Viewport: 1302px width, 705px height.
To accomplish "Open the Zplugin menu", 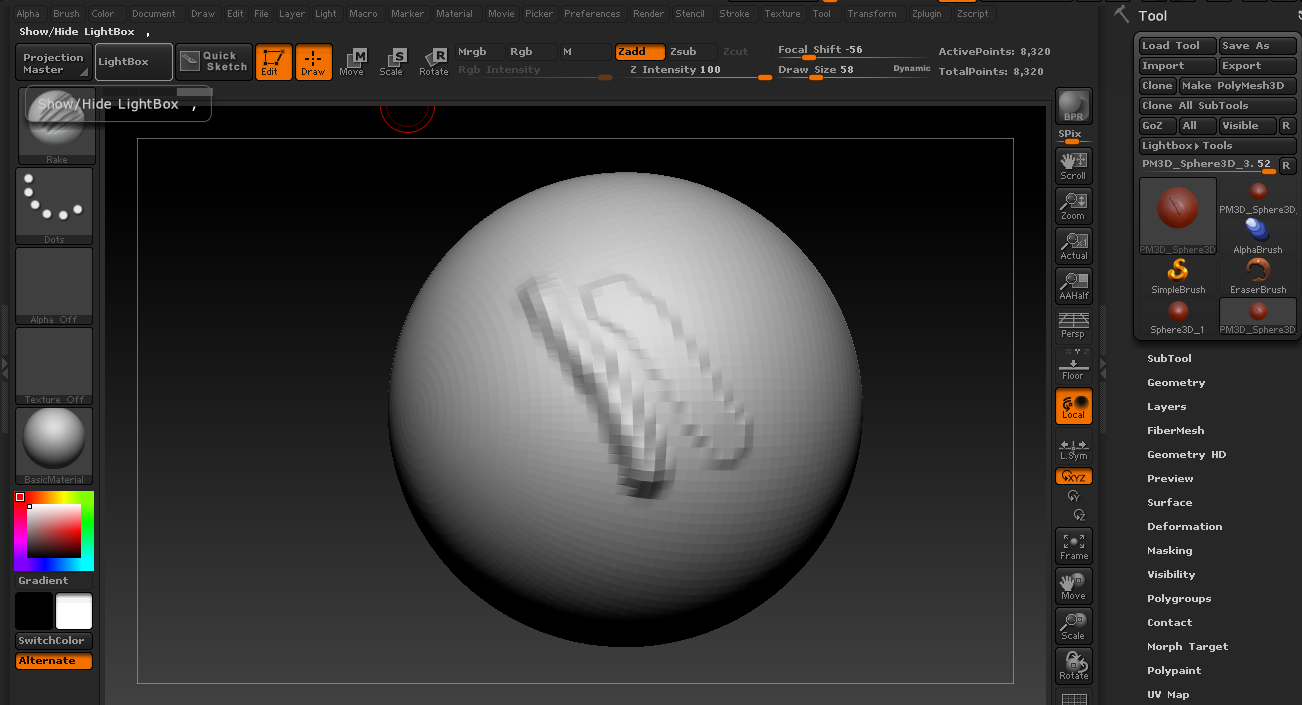I will point(925,14).
